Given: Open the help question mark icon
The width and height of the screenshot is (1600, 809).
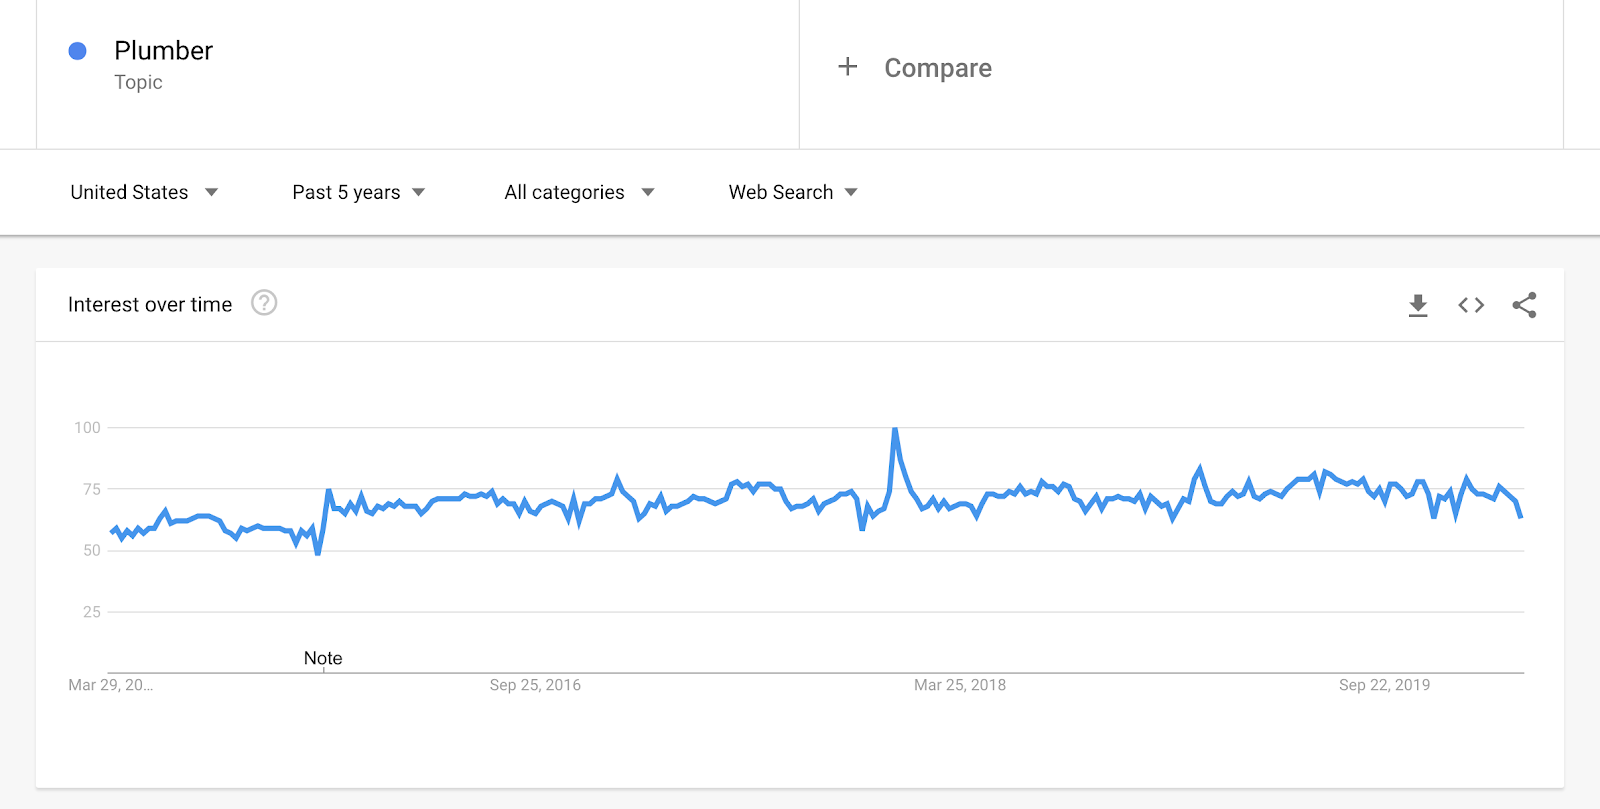Looking at the screenshot, I should tap(264, 303).
